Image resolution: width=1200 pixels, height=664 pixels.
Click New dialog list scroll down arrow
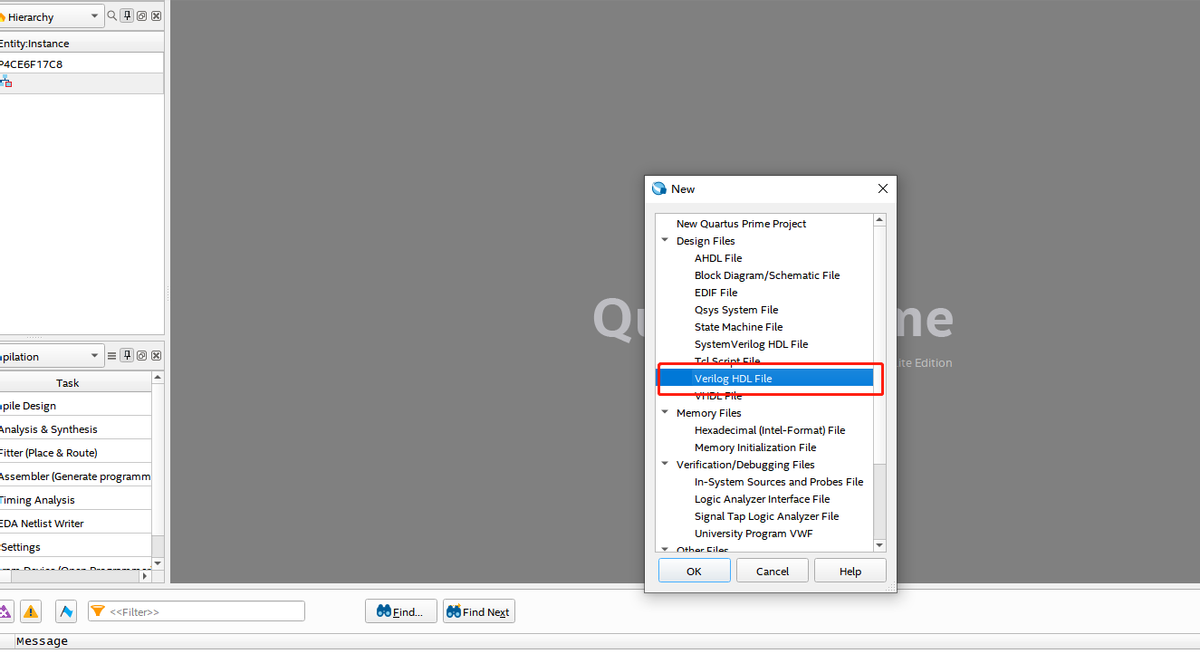click(879, 545)
